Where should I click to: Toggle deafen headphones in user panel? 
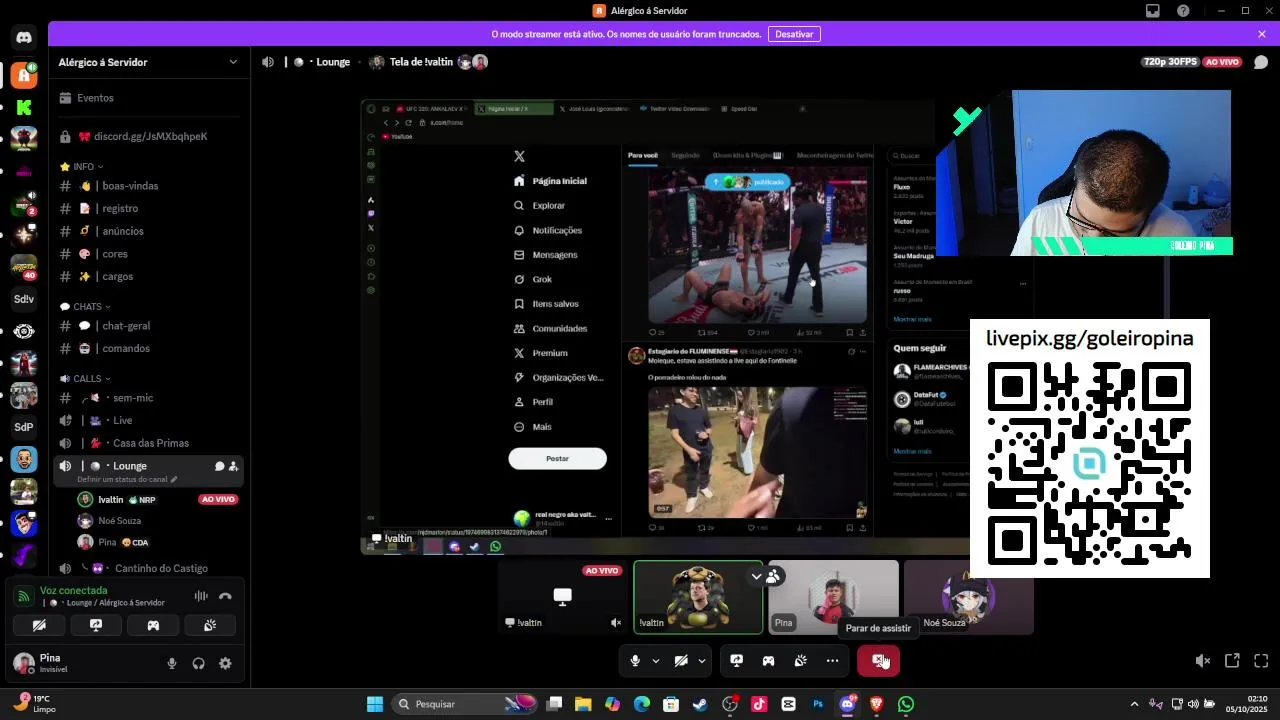click(198, 663)
